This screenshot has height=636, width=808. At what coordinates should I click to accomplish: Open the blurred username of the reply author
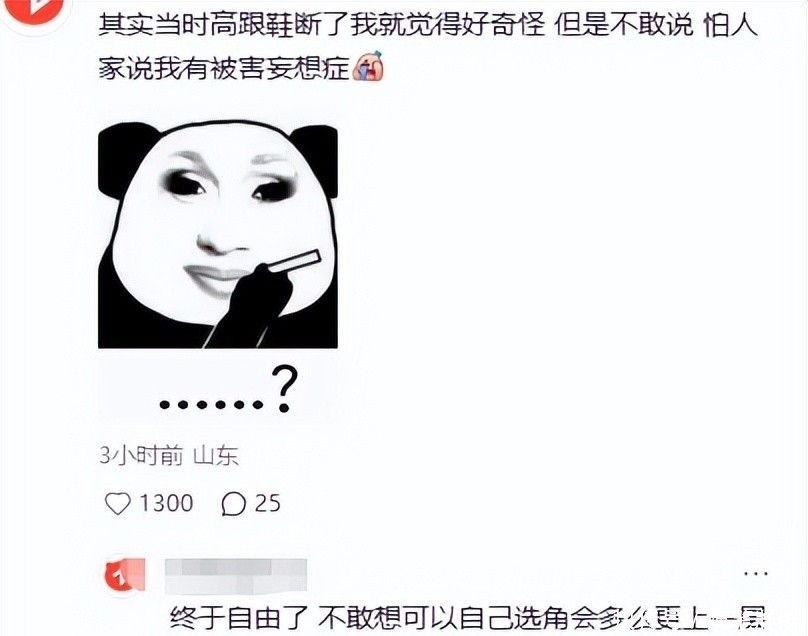[x=236, y=576]
